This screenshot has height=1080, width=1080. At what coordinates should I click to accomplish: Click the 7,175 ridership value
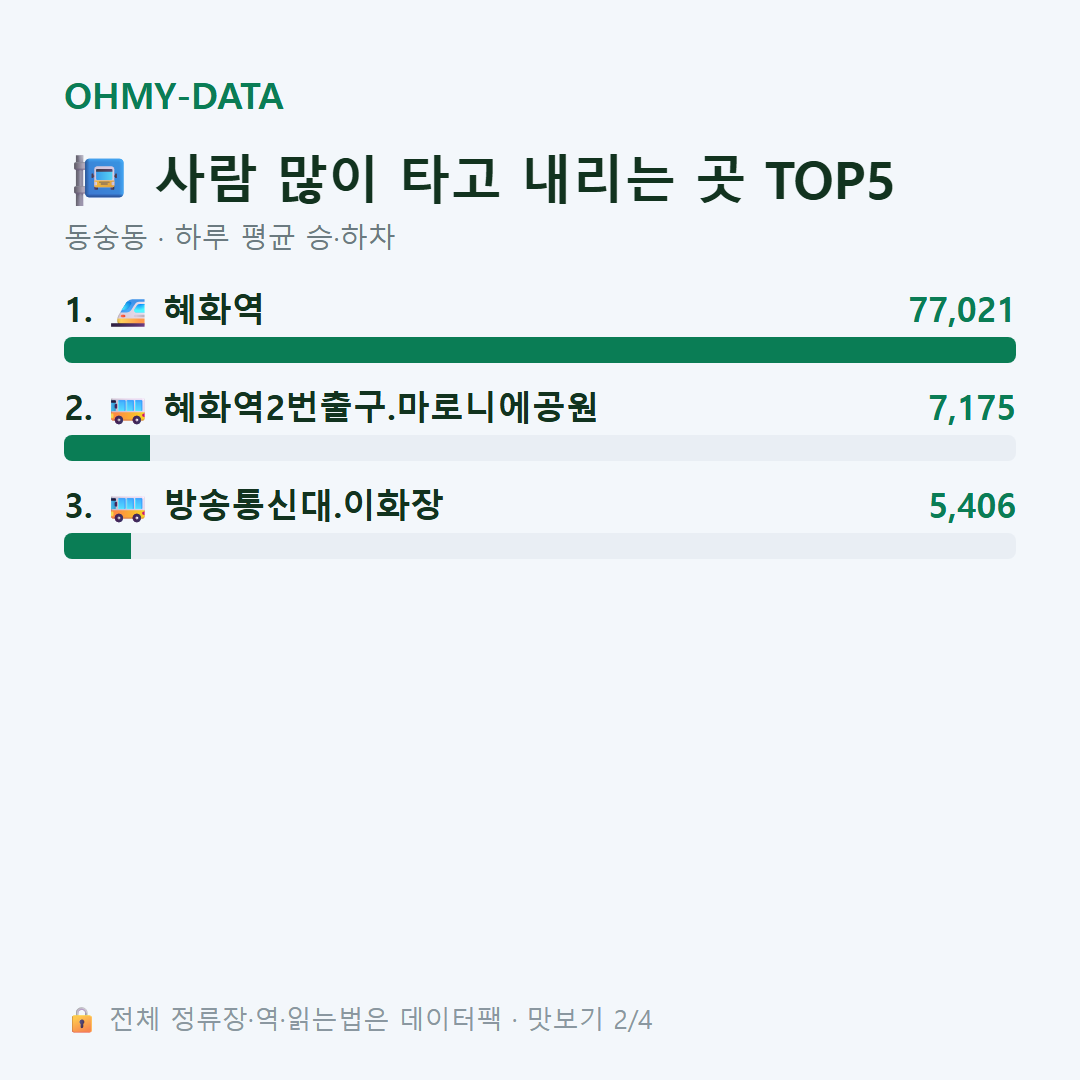pyautogui.click(x=972, y=408)
